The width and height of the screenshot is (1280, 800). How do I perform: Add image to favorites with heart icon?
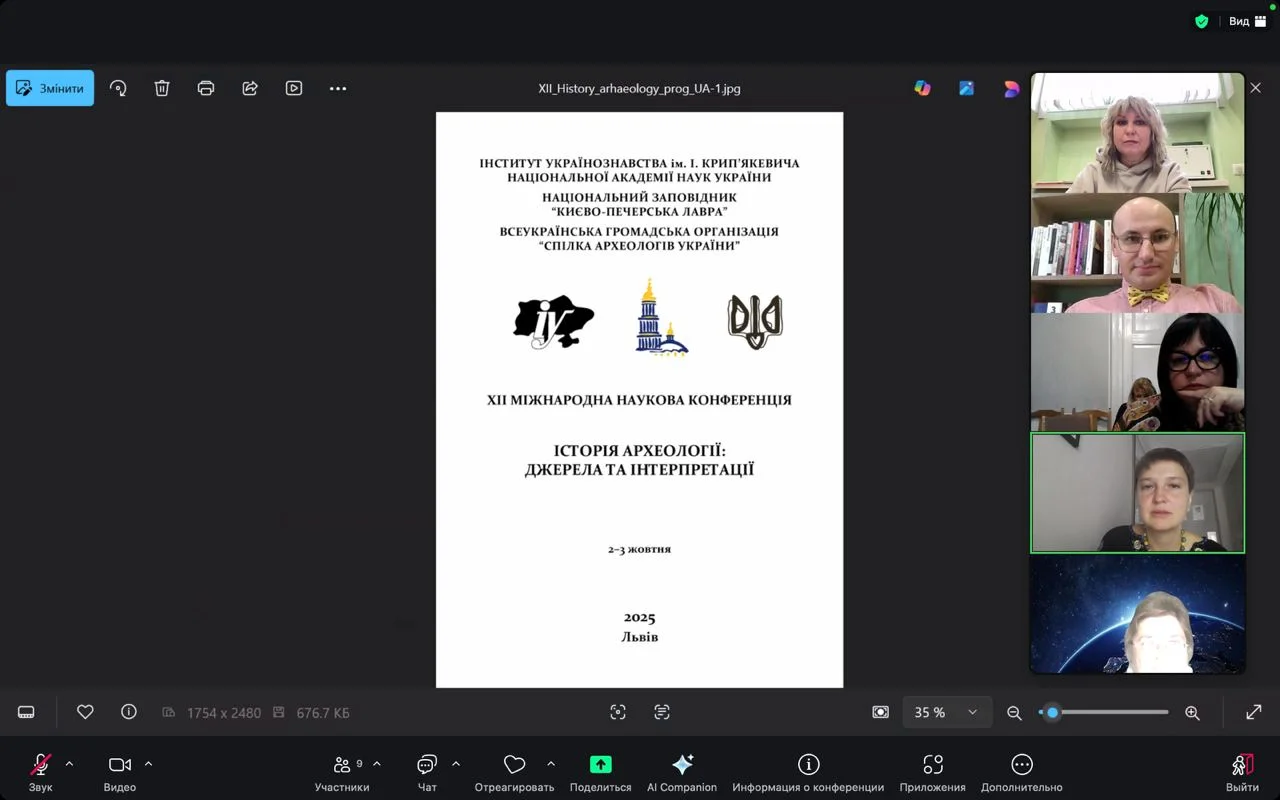click(x=85, y=712)
